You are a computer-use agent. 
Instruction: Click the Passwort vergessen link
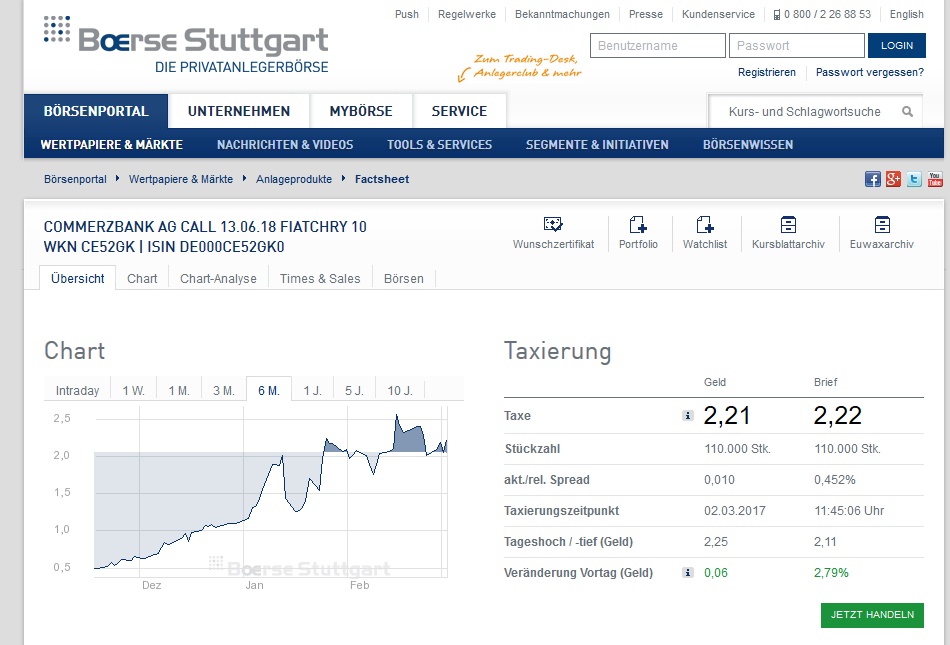click(x=869, y=72)
